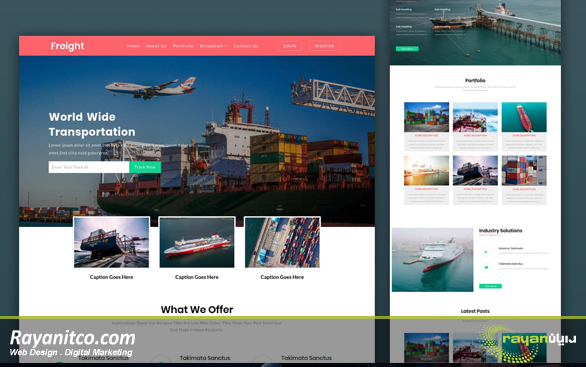Click the large white ferry photo beside Industry Solutions
Image resolution: width=586 pixels, height=367 pixels.
tap(432, 260)
